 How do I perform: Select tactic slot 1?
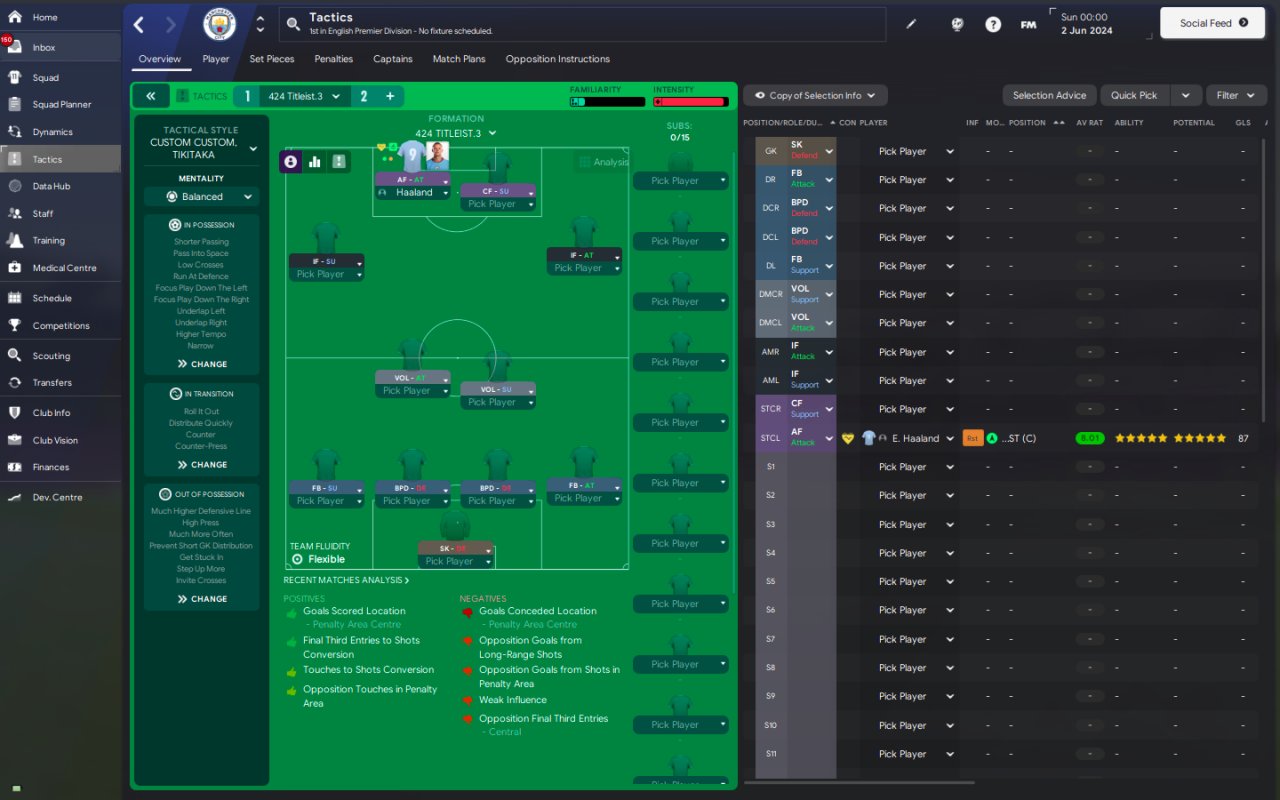[246, 96]
